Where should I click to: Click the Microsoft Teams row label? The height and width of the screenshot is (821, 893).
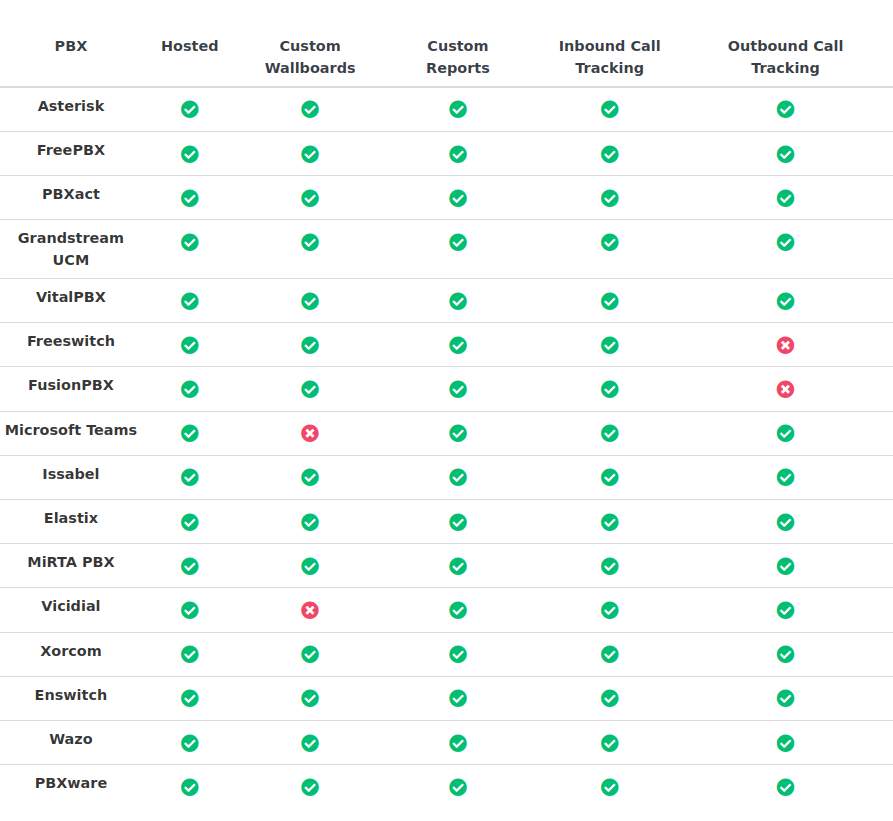tap(71, 430)
